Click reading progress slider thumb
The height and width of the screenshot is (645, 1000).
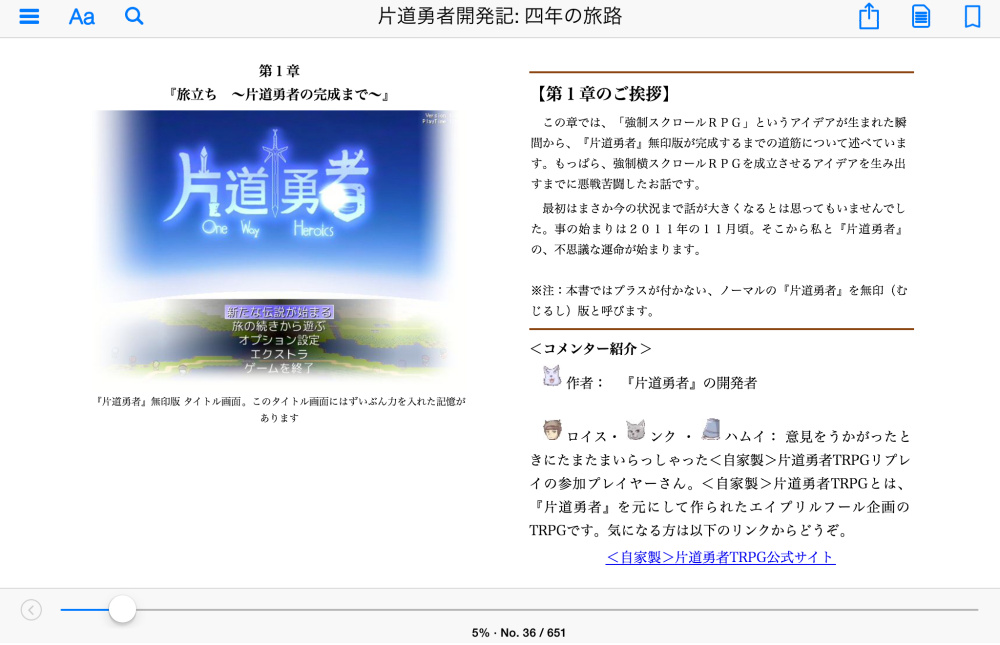pos(122,609)
